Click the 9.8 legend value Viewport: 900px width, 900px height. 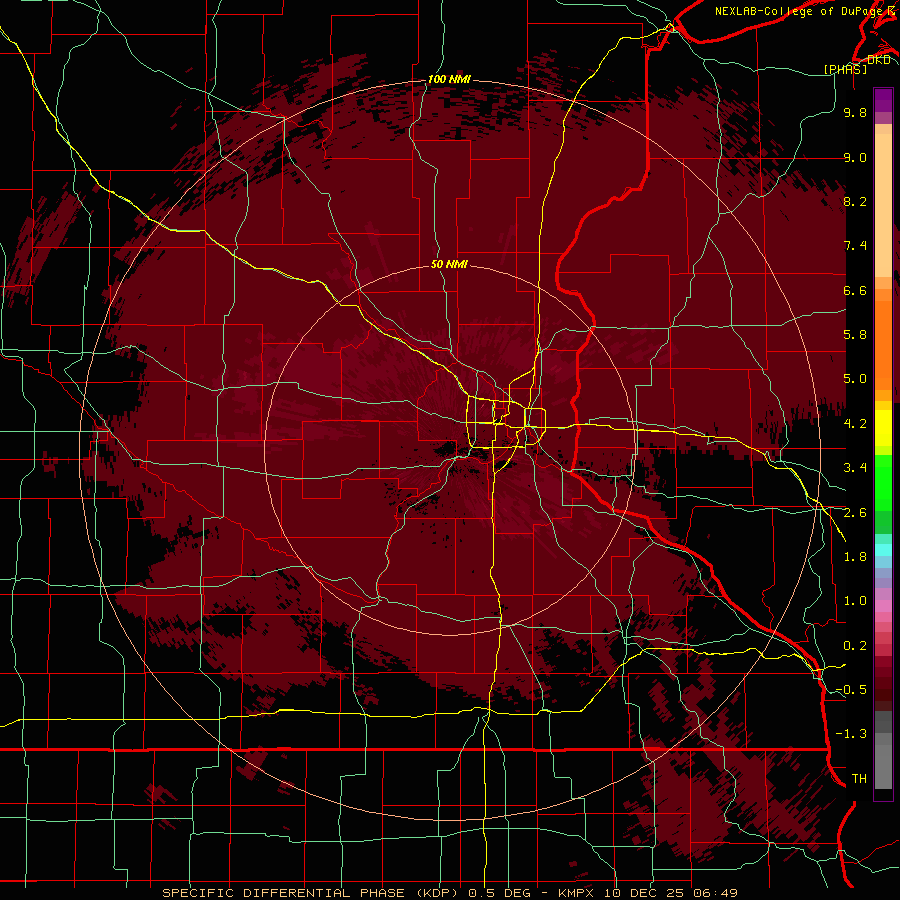tap(855, 112)
